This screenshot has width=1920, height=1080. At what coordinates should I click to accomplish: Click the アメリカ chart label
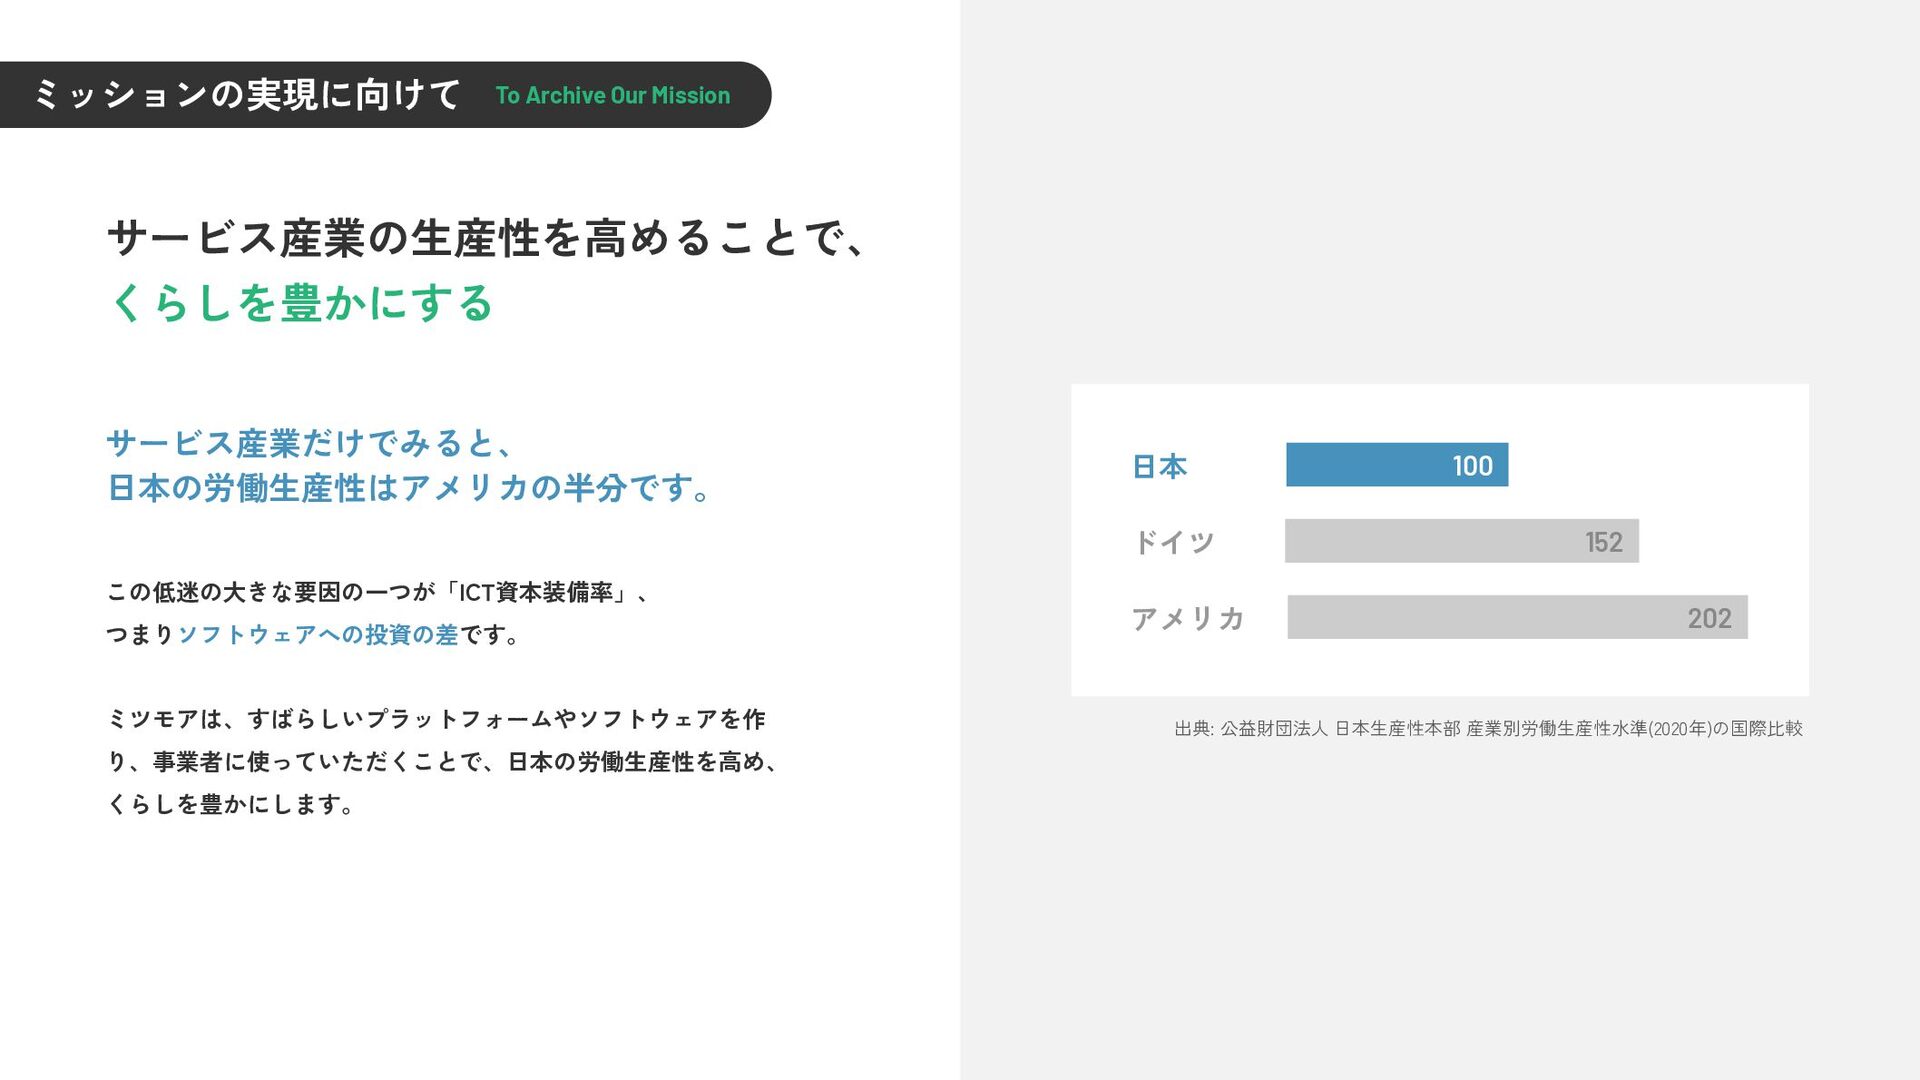click(1188, 619)
